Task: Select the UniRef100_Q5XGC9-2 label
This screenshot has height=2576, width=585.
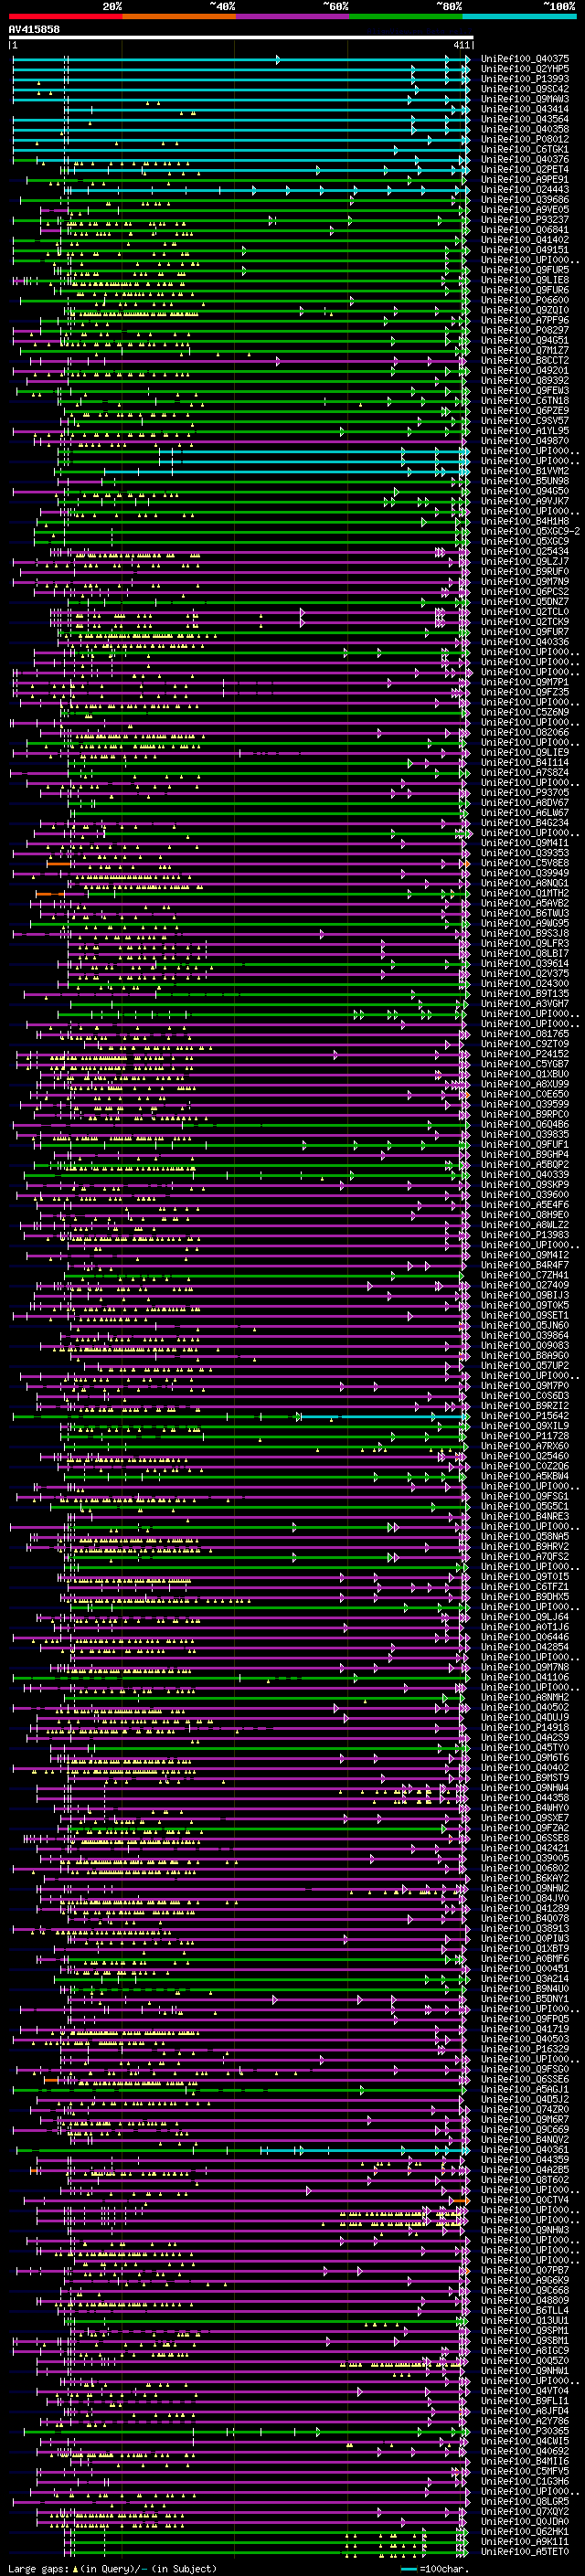Action: 530,531
